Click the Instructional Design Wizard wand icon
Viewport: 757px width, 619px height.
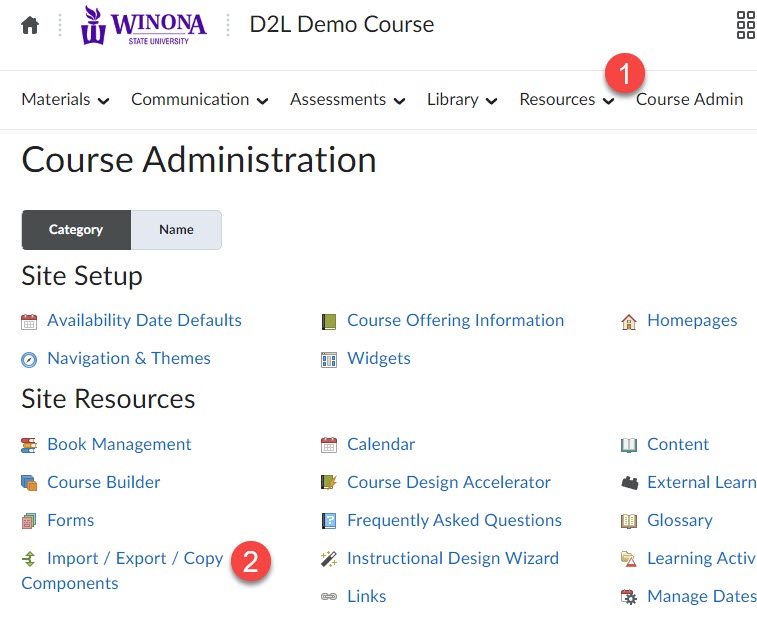coord(329,559)
